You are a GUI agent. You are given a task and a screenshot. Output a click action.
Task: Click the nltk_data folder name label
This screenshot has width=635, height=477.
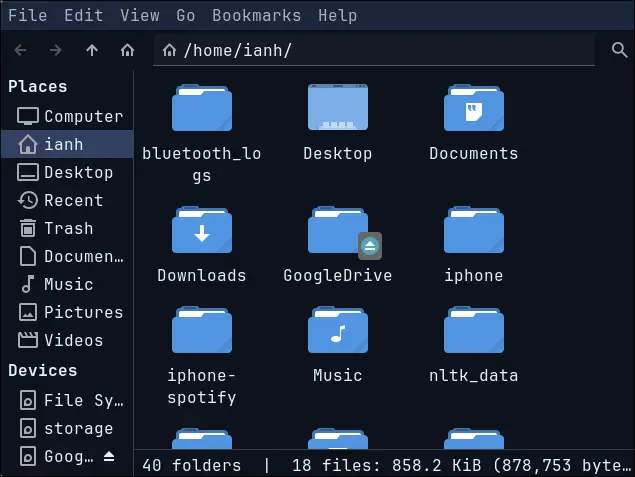click(474, 375)
